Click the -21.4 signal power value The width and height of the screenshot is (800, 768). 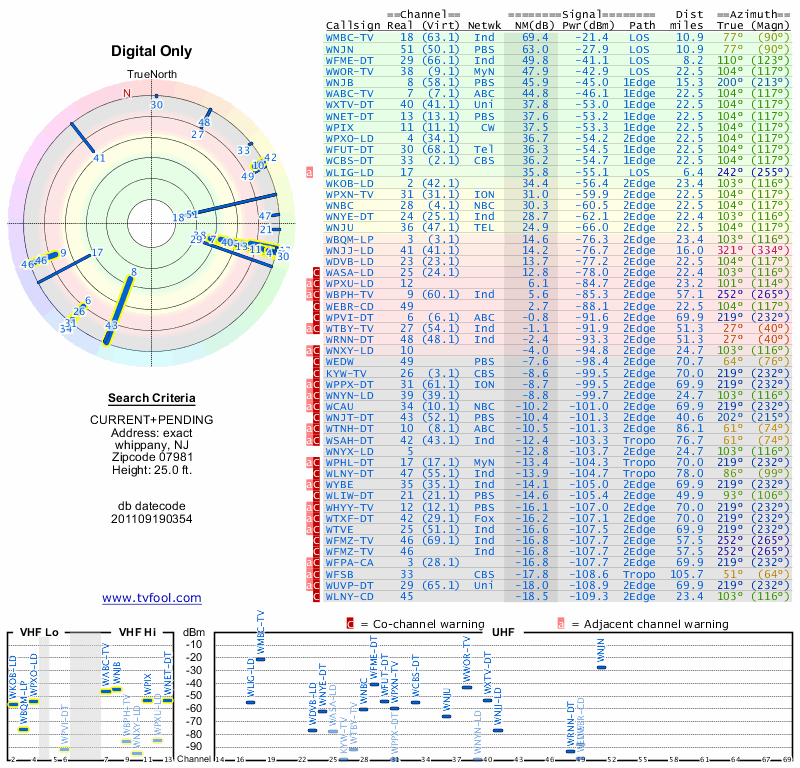[592, 37]
